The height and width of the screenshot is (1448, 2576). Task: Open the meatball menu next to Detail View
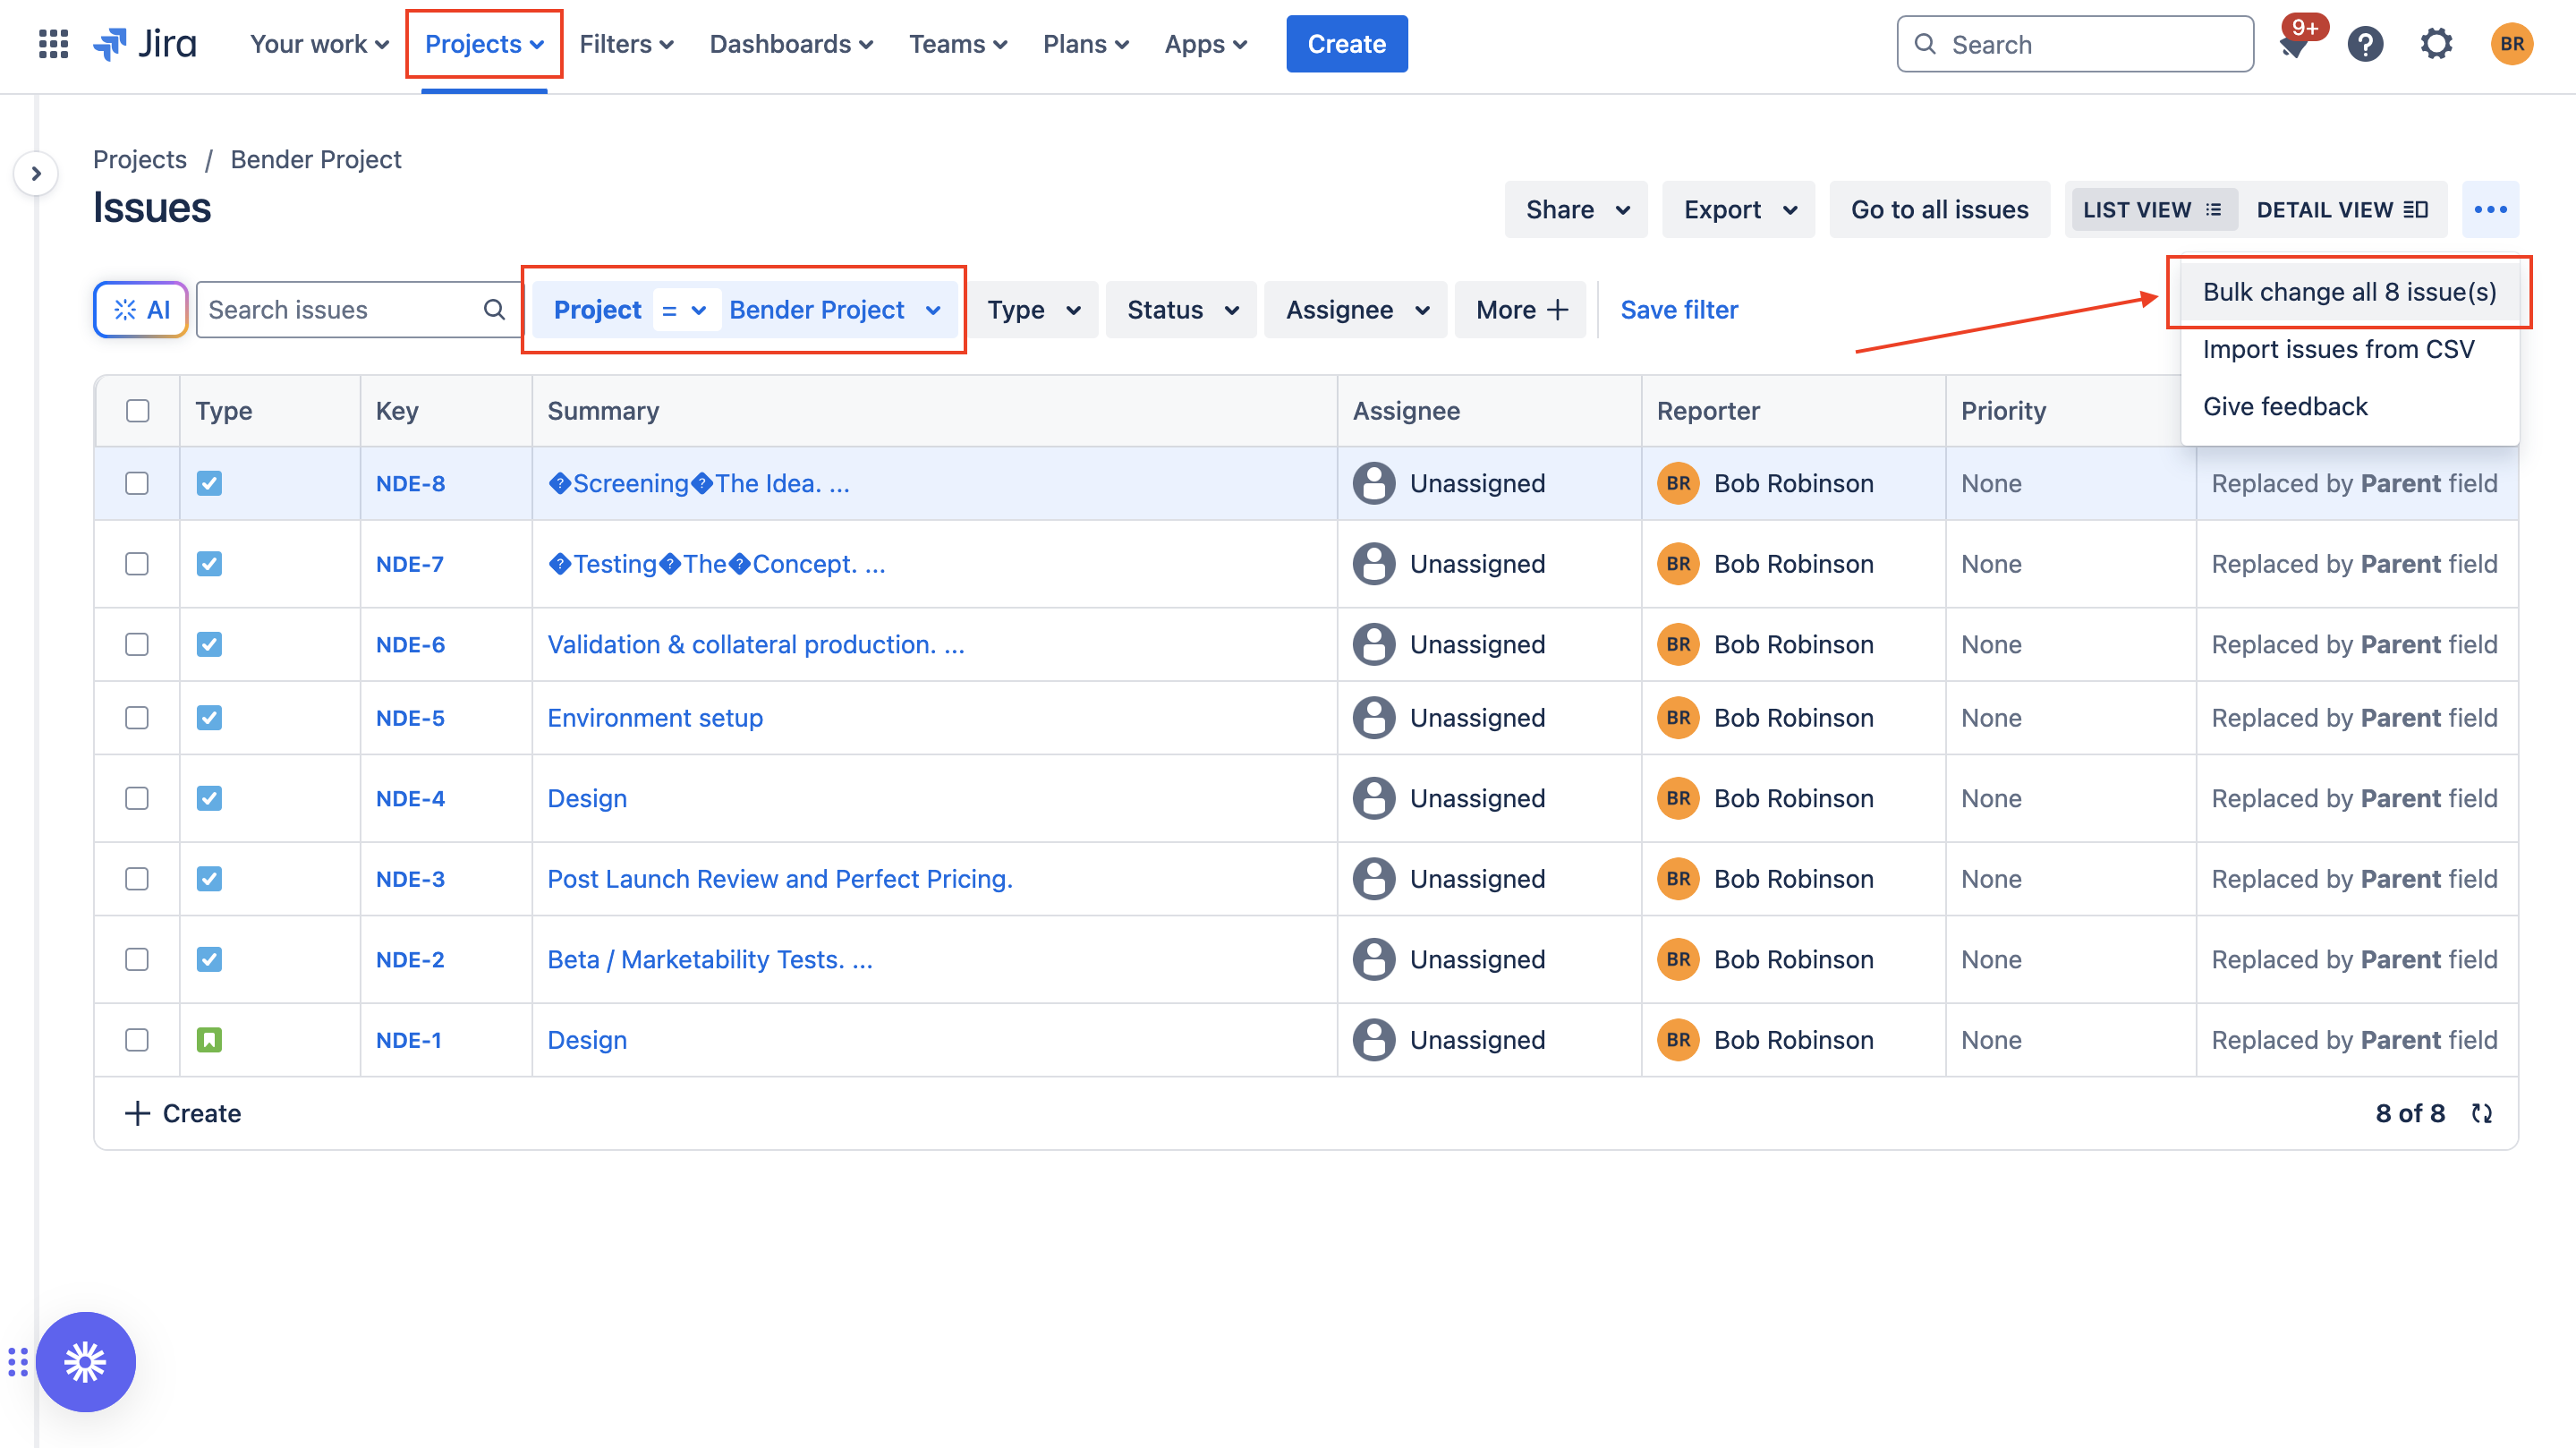click(2491, 209)
